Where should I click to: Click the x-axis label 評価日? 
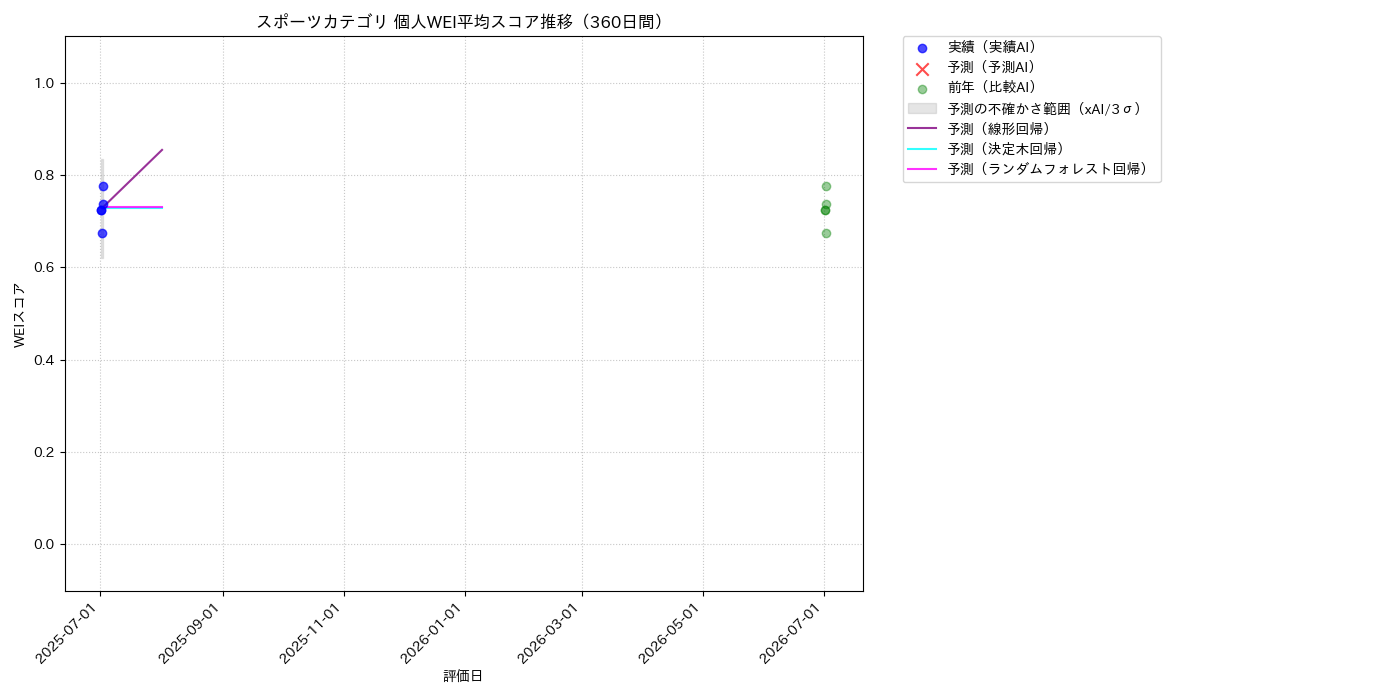coord(463,676)
